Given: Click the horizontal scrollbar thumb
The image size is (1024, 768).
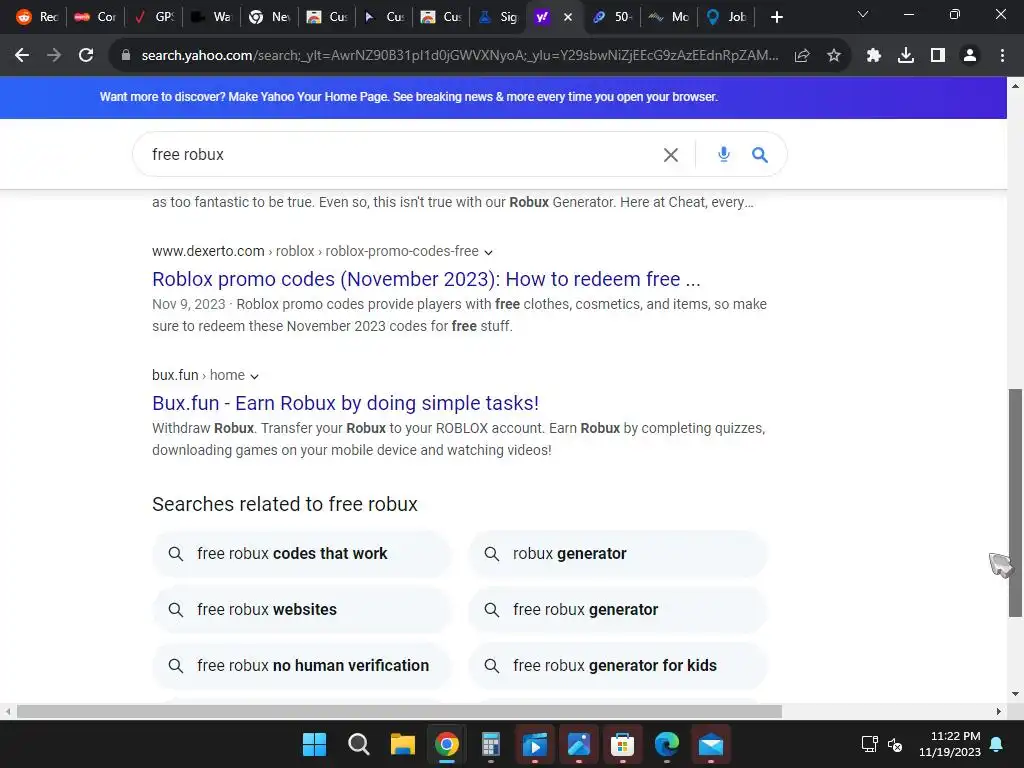Looking at the screenshot, I should tap(399, 711).
